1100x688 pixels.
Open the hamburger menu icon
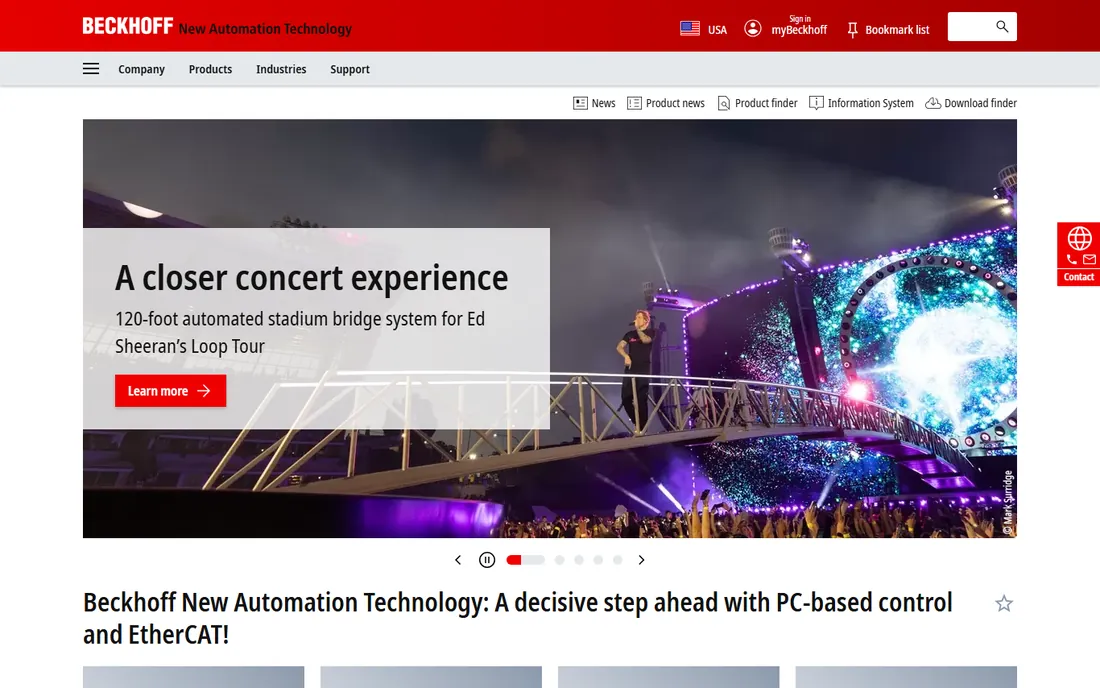(90, 69)
